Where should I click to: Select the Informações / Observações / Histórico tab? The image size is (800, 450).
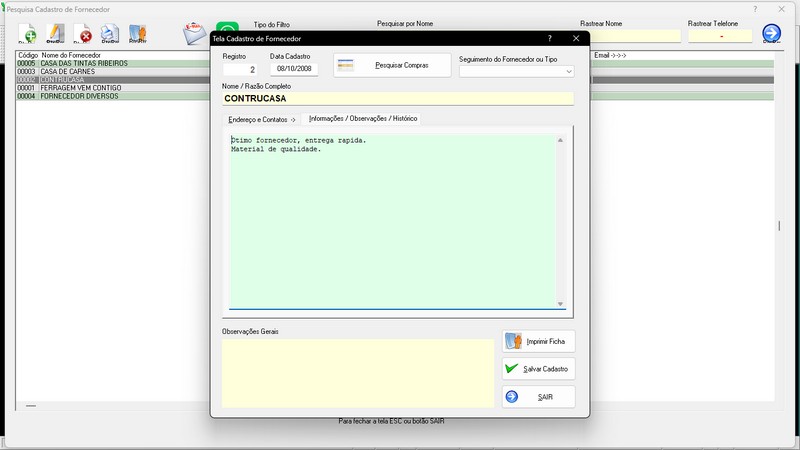[x=363, y=118]
